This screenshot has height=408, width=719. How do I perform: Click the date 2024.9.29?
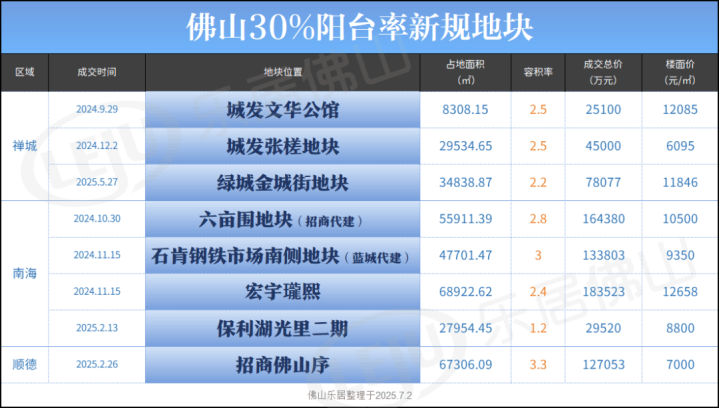[x=97, y=109]
